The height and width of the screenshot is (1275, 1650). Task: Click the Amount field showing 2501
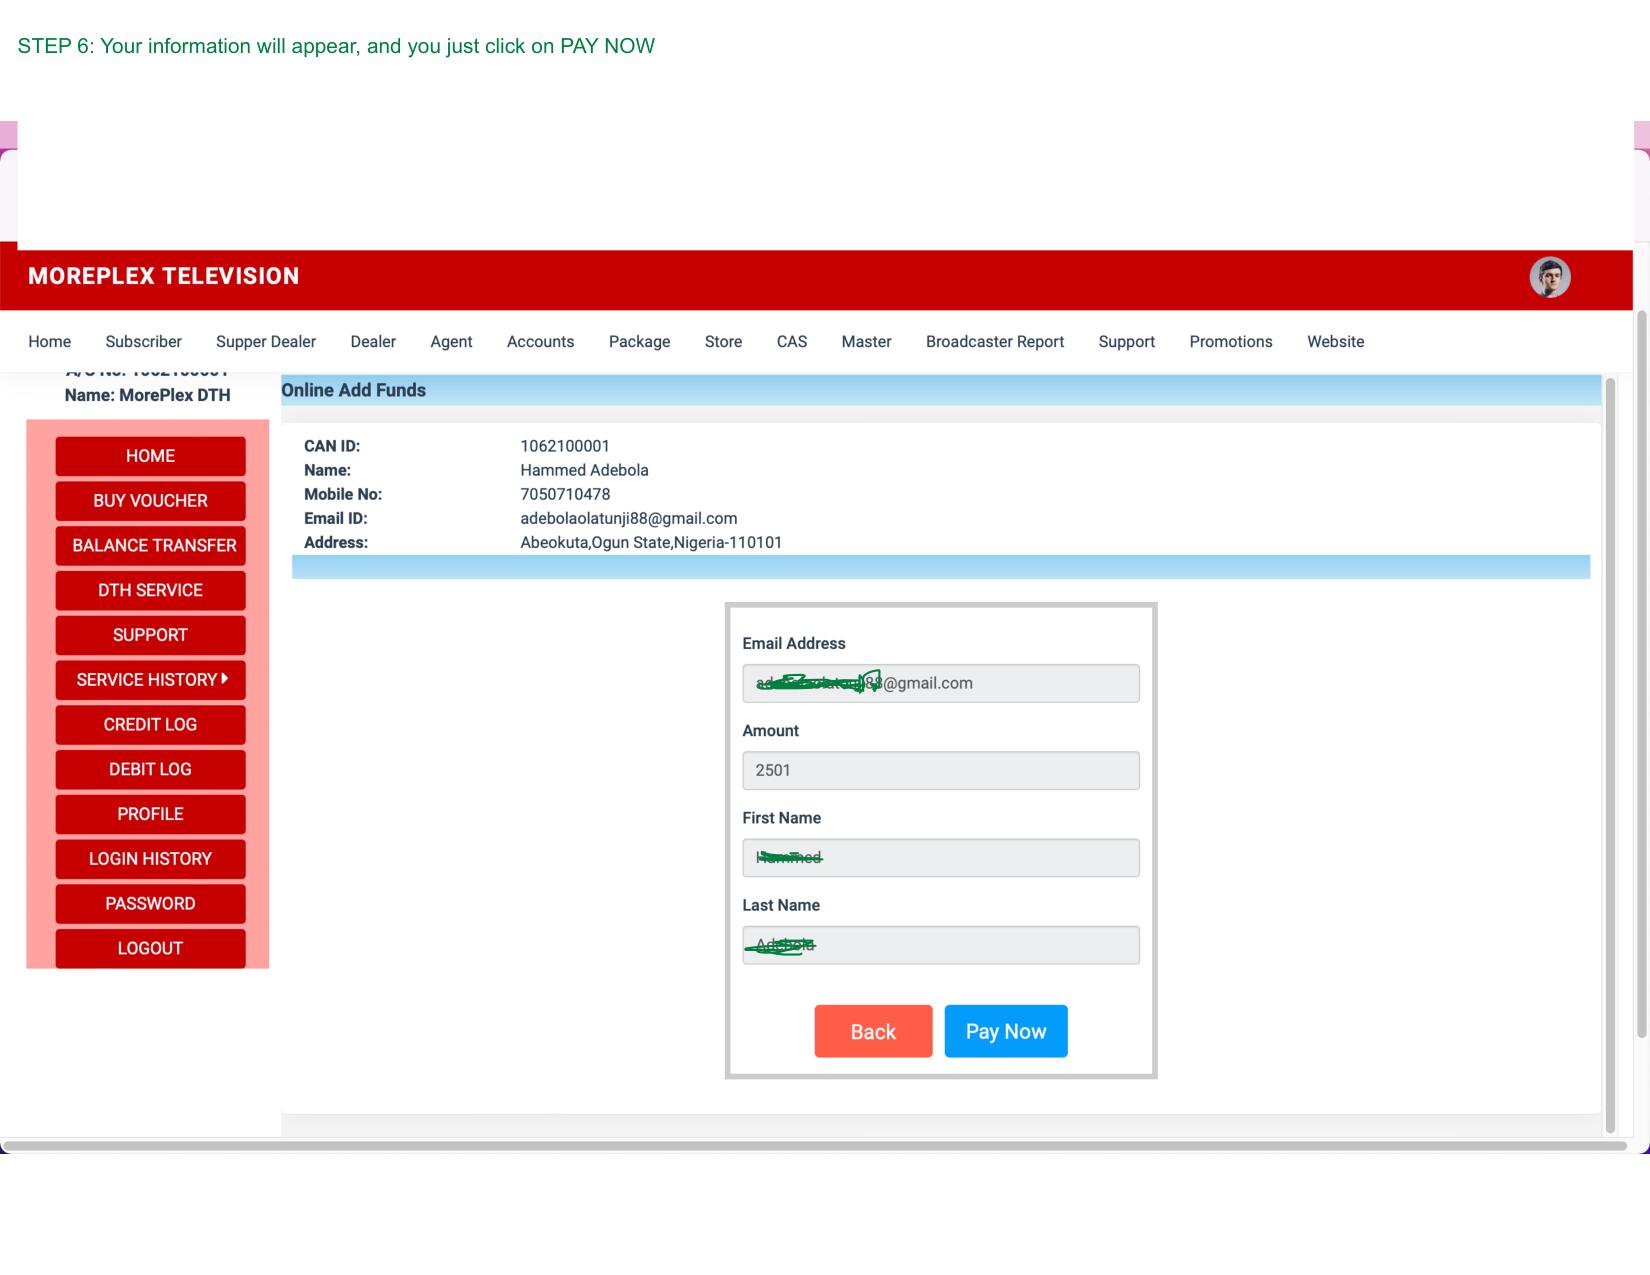click(x=941, y=770)
